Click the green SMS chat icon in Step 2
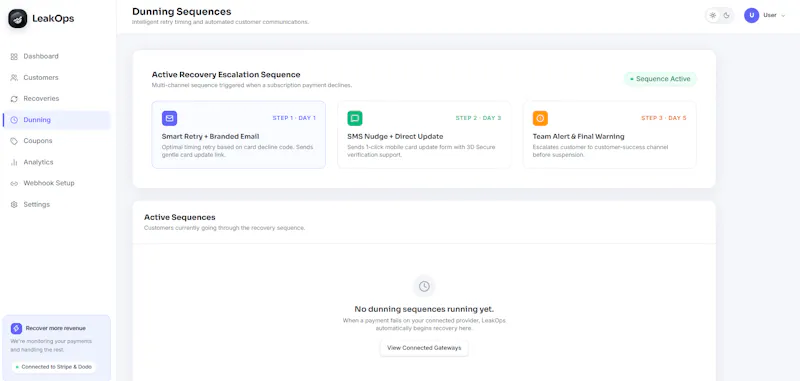The image size is (800, 381). [355, 118]
